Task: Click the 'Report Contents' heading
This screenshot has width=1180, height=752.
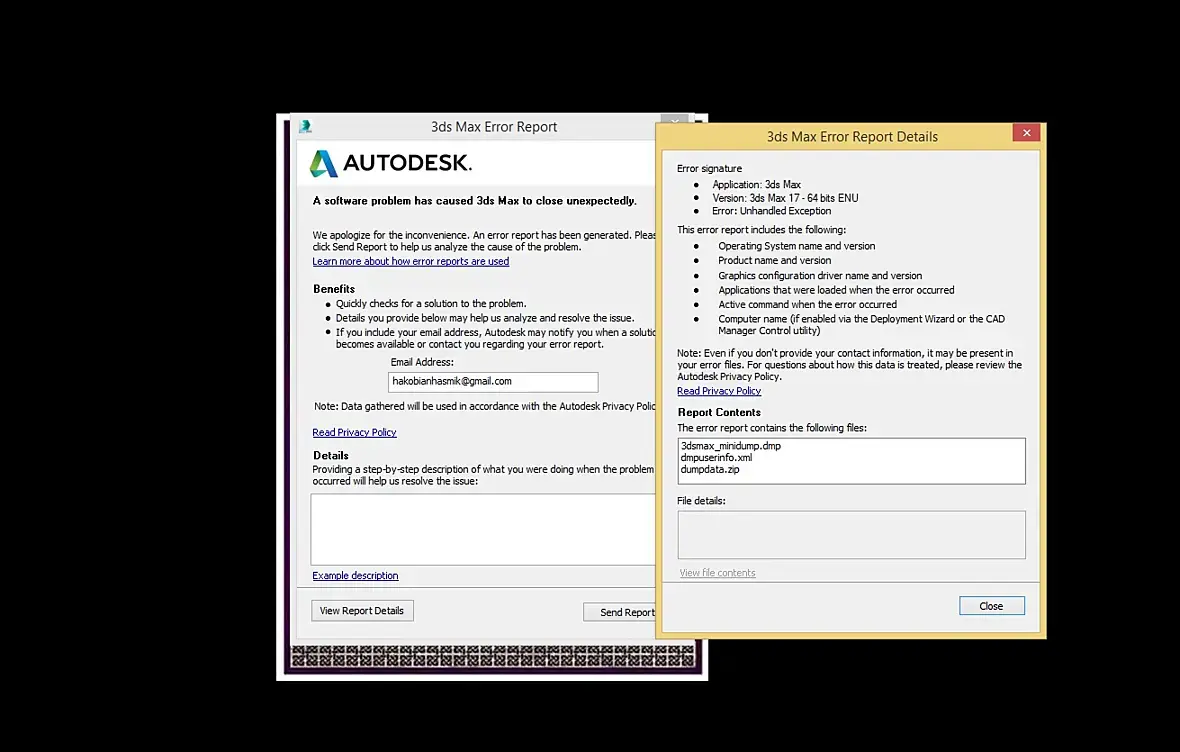Action: click(x=719, y=413)
